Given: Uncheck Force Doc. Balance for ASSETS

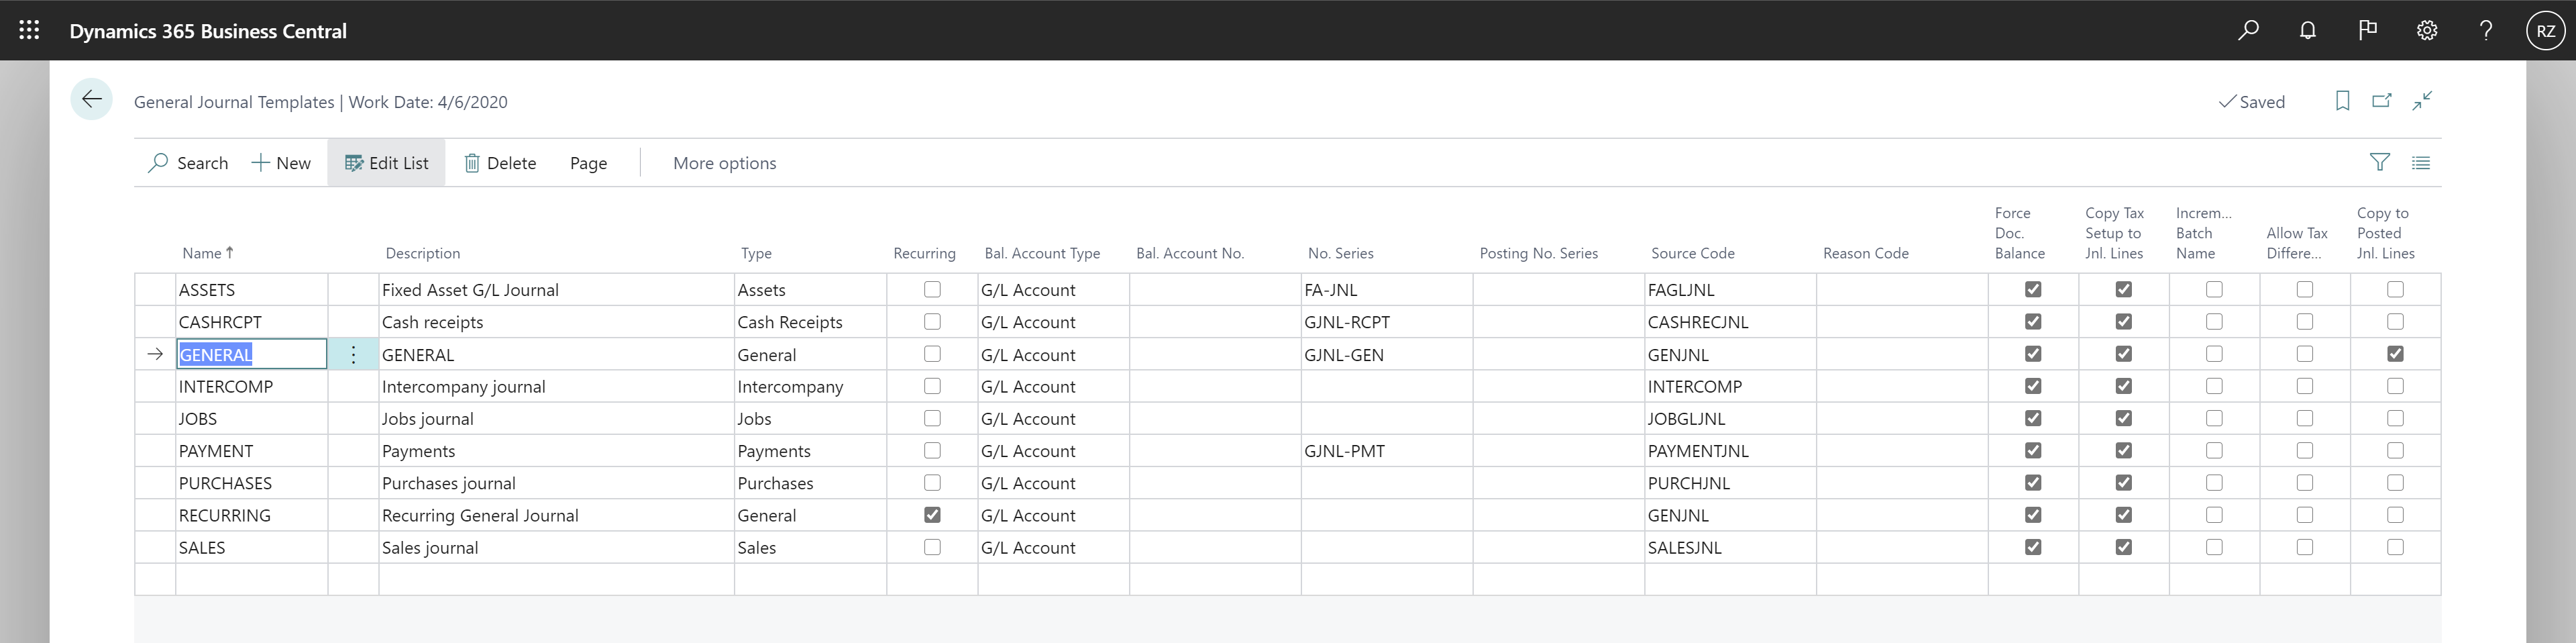Looking at the screenshot, I should (x=2033, y=289).
